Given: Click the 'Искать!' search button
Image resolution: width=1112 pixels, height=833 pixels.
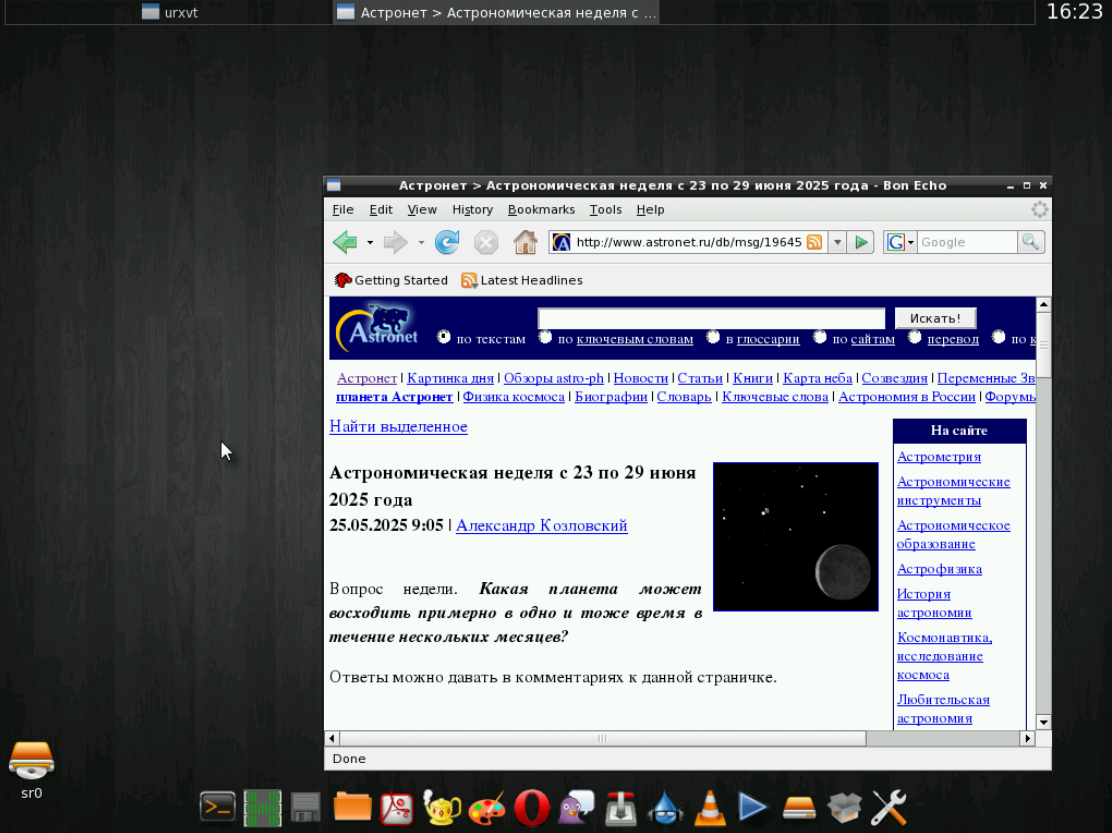Looking at the screenshot, I should 935,318.
